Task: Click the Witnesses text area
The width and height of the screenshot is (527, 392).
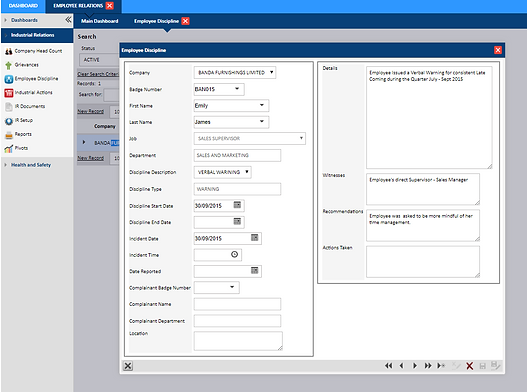Action: [423, 189]
